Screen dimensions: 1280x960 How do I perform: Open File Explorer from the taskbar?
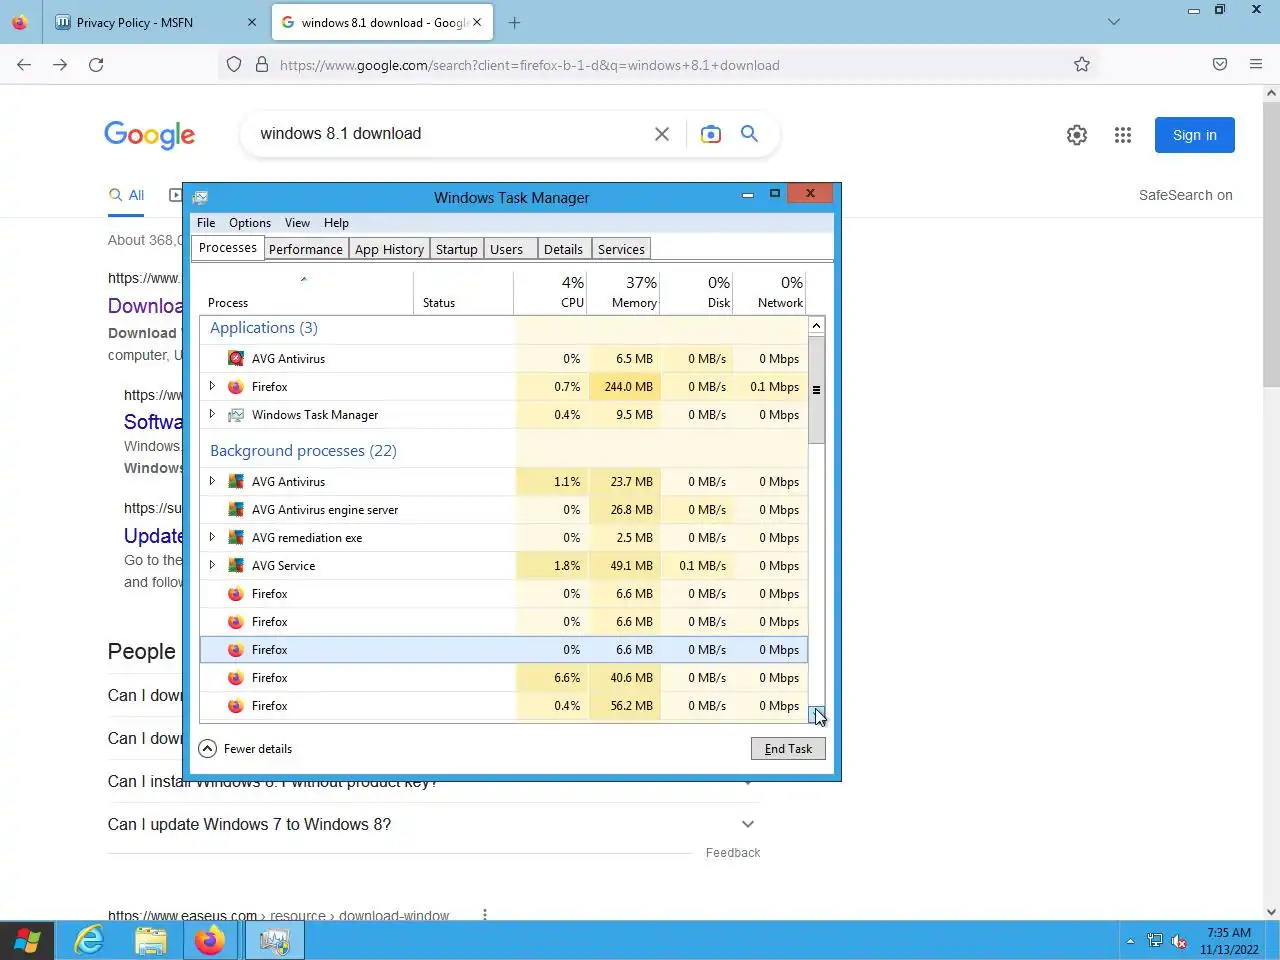tap(150, 941)
